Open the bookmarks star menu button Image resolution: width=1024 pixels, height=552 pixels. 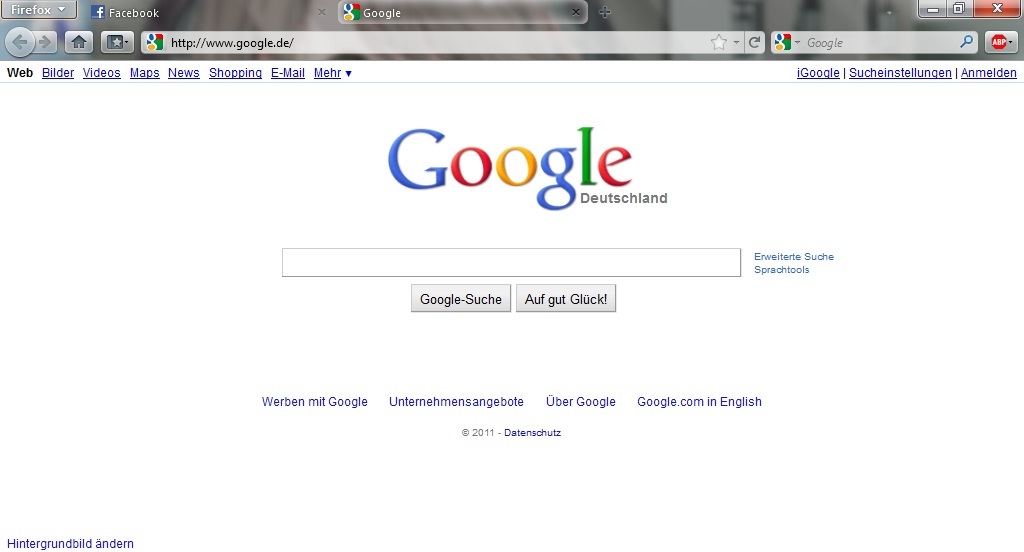click(117, 42)
